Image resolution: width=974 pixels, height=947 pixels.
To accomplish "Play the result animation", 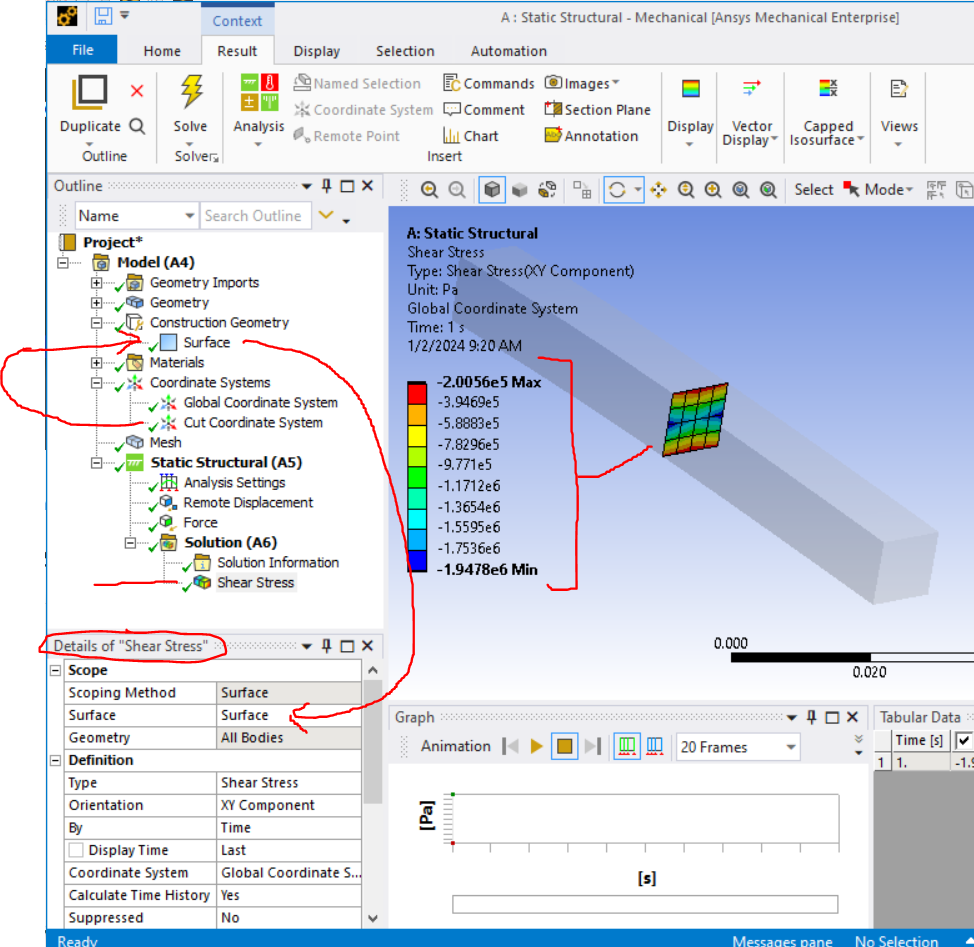I will point(537,746).
